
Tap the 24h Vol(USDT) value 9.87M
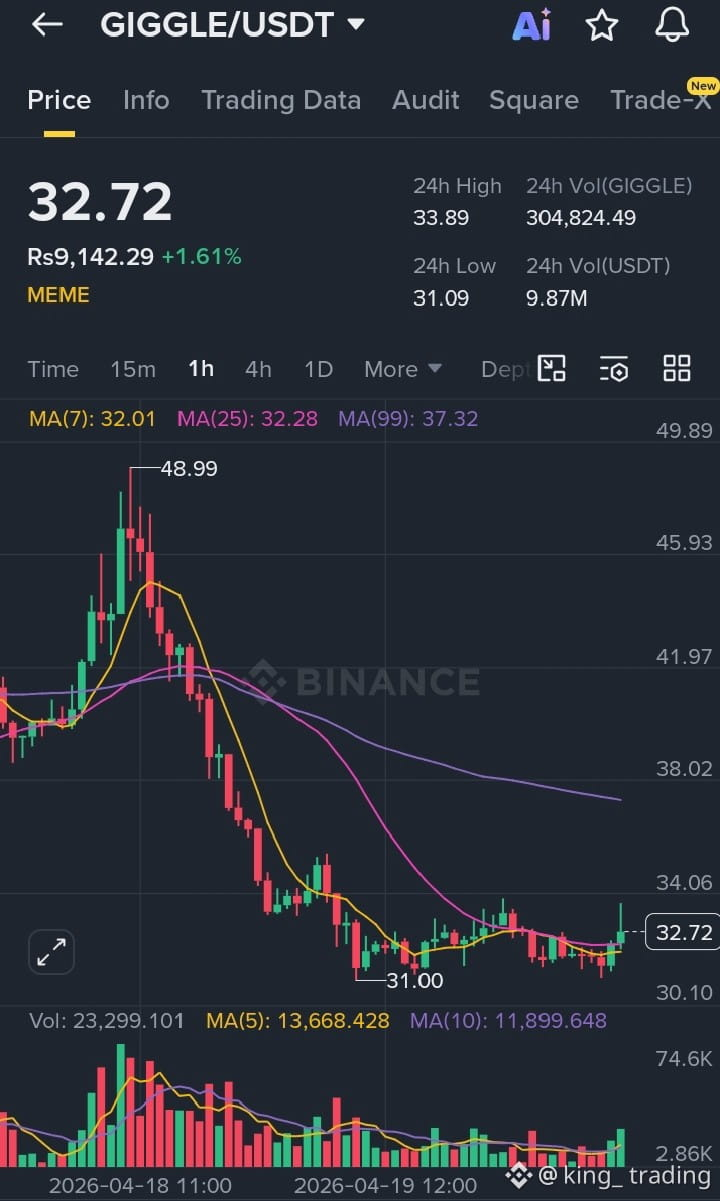[x=556, y=297]
